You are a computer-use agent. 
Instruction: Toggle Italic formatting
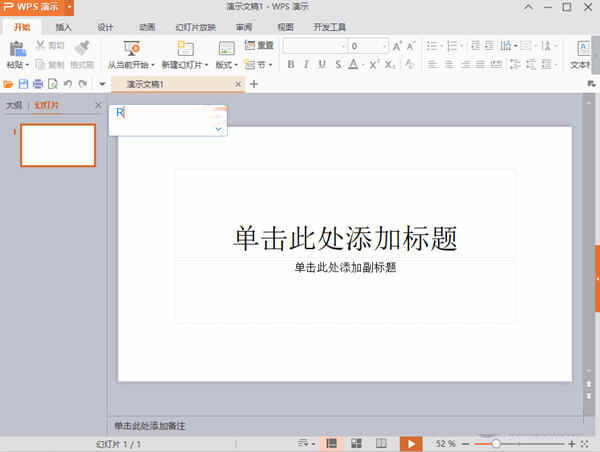click(306, 65)
